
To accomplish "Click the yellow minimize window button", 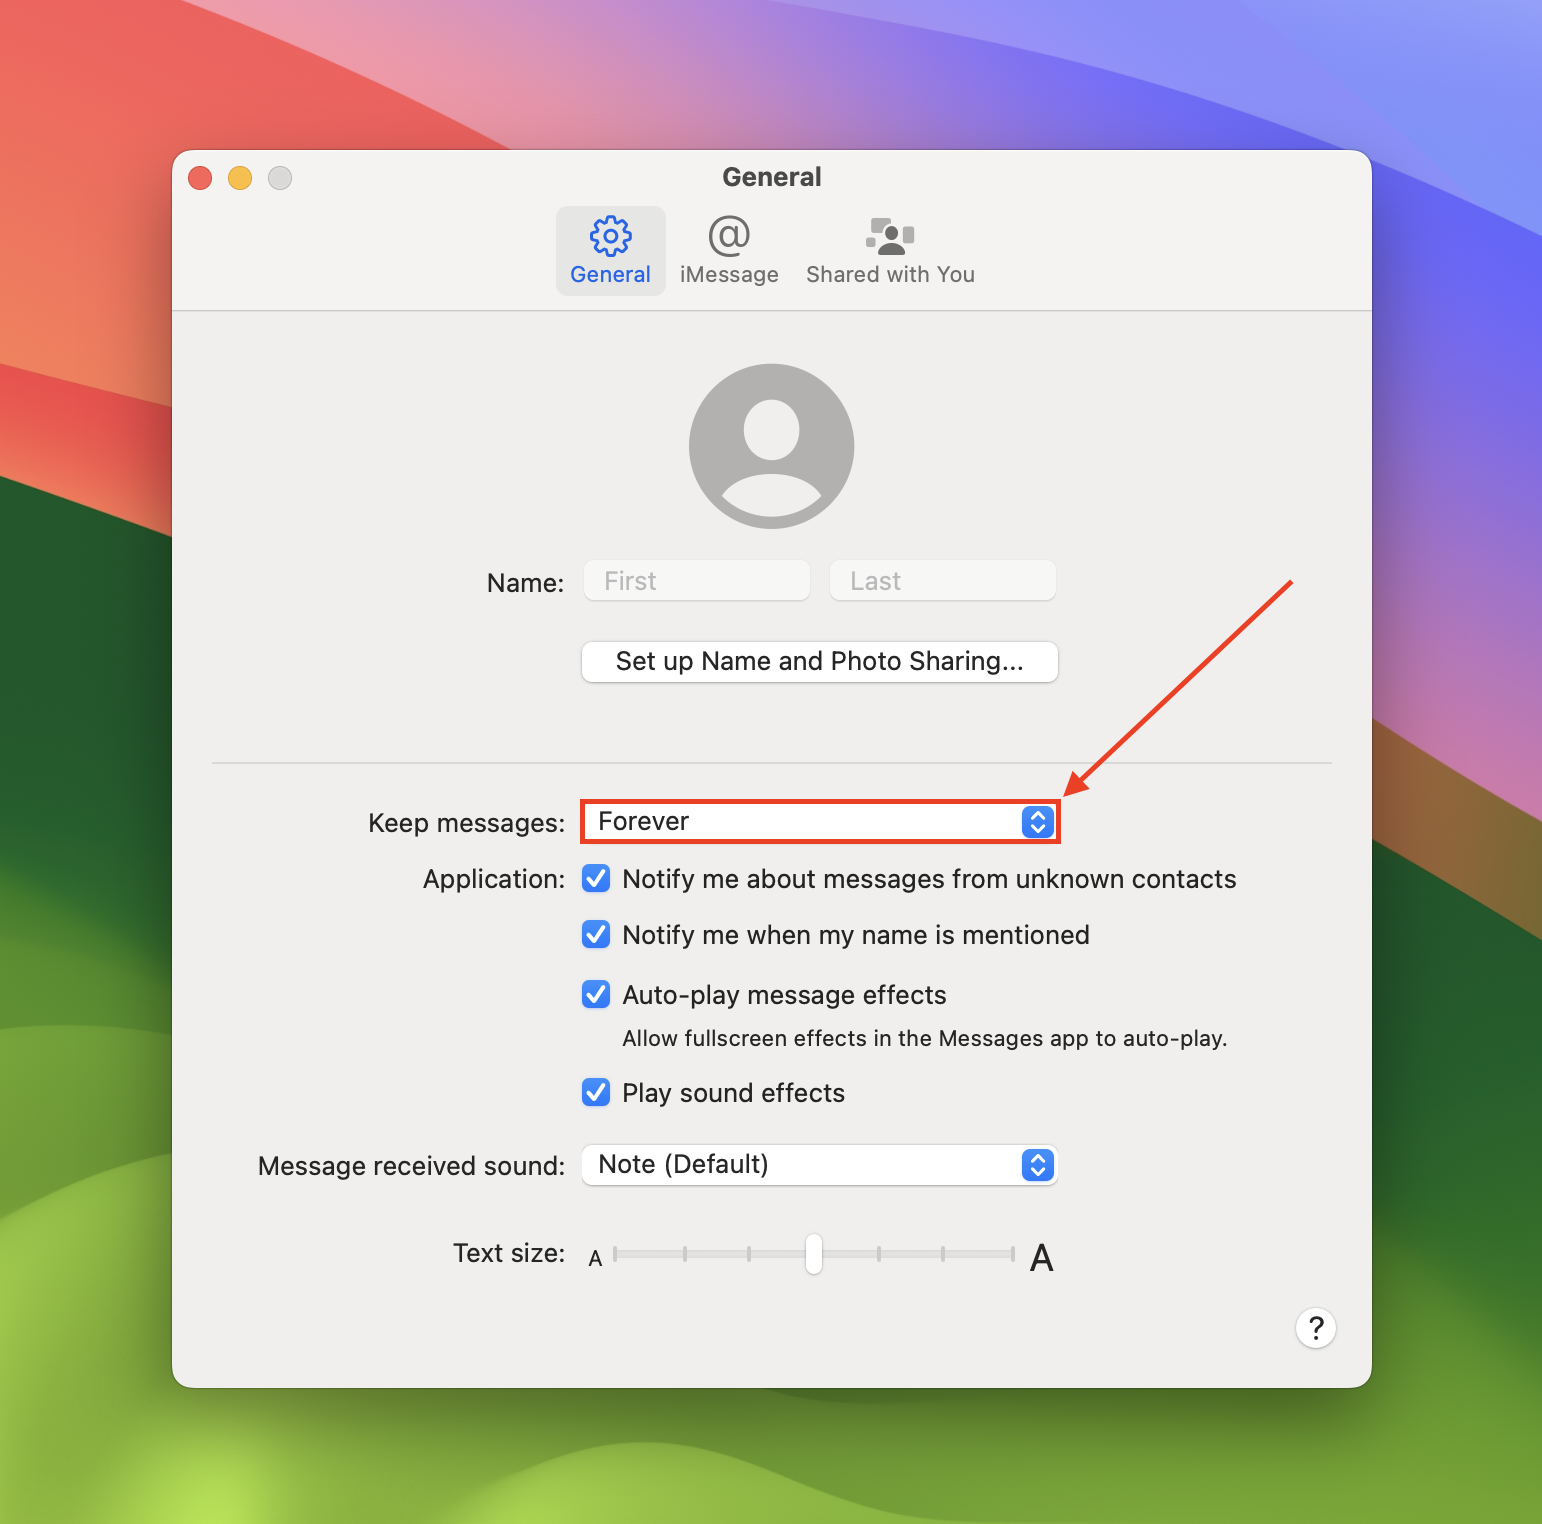I will click(x=240, y=178).
